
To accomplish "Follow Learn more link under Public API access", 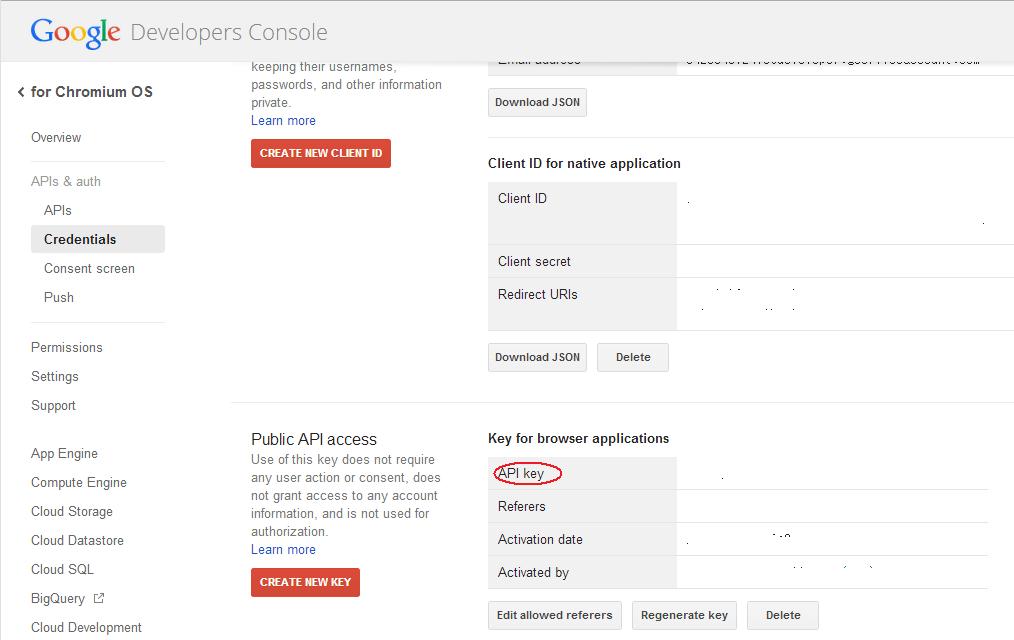I will click(x=283, y=549).
